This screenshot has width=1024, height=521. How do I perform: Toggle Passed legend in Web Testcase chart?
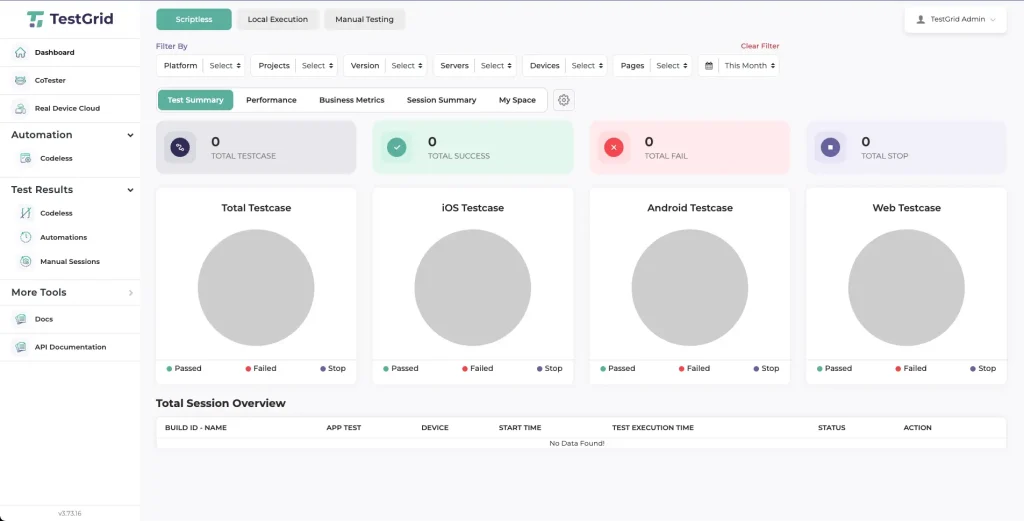click(834, 369)
